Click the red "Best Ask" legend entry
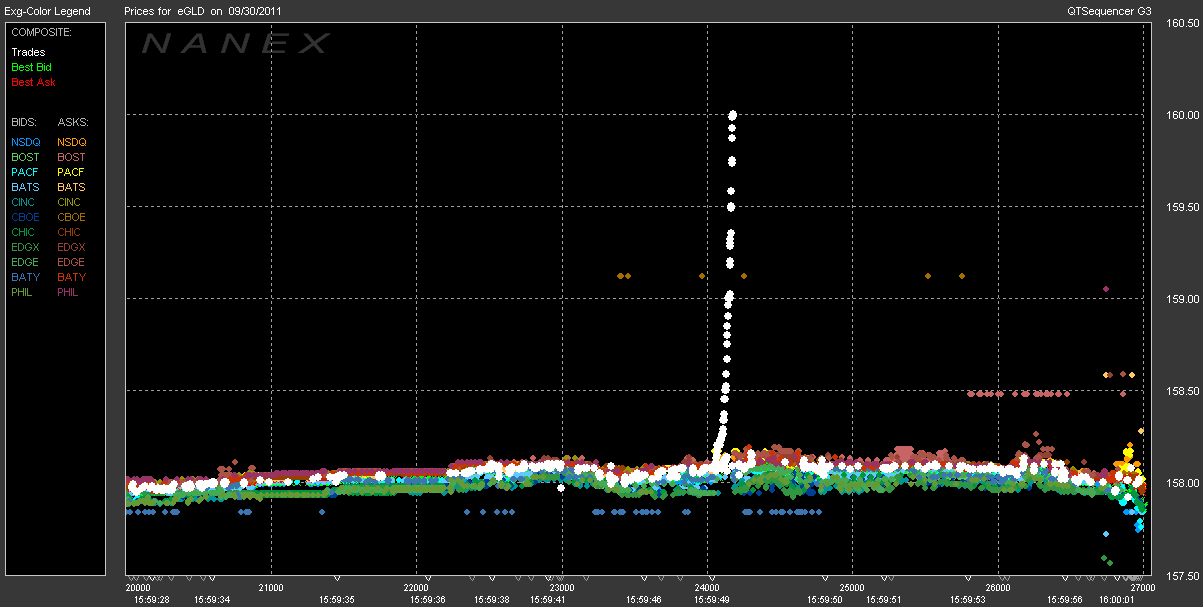The image size is (1203, 607). tap(33, 82)
